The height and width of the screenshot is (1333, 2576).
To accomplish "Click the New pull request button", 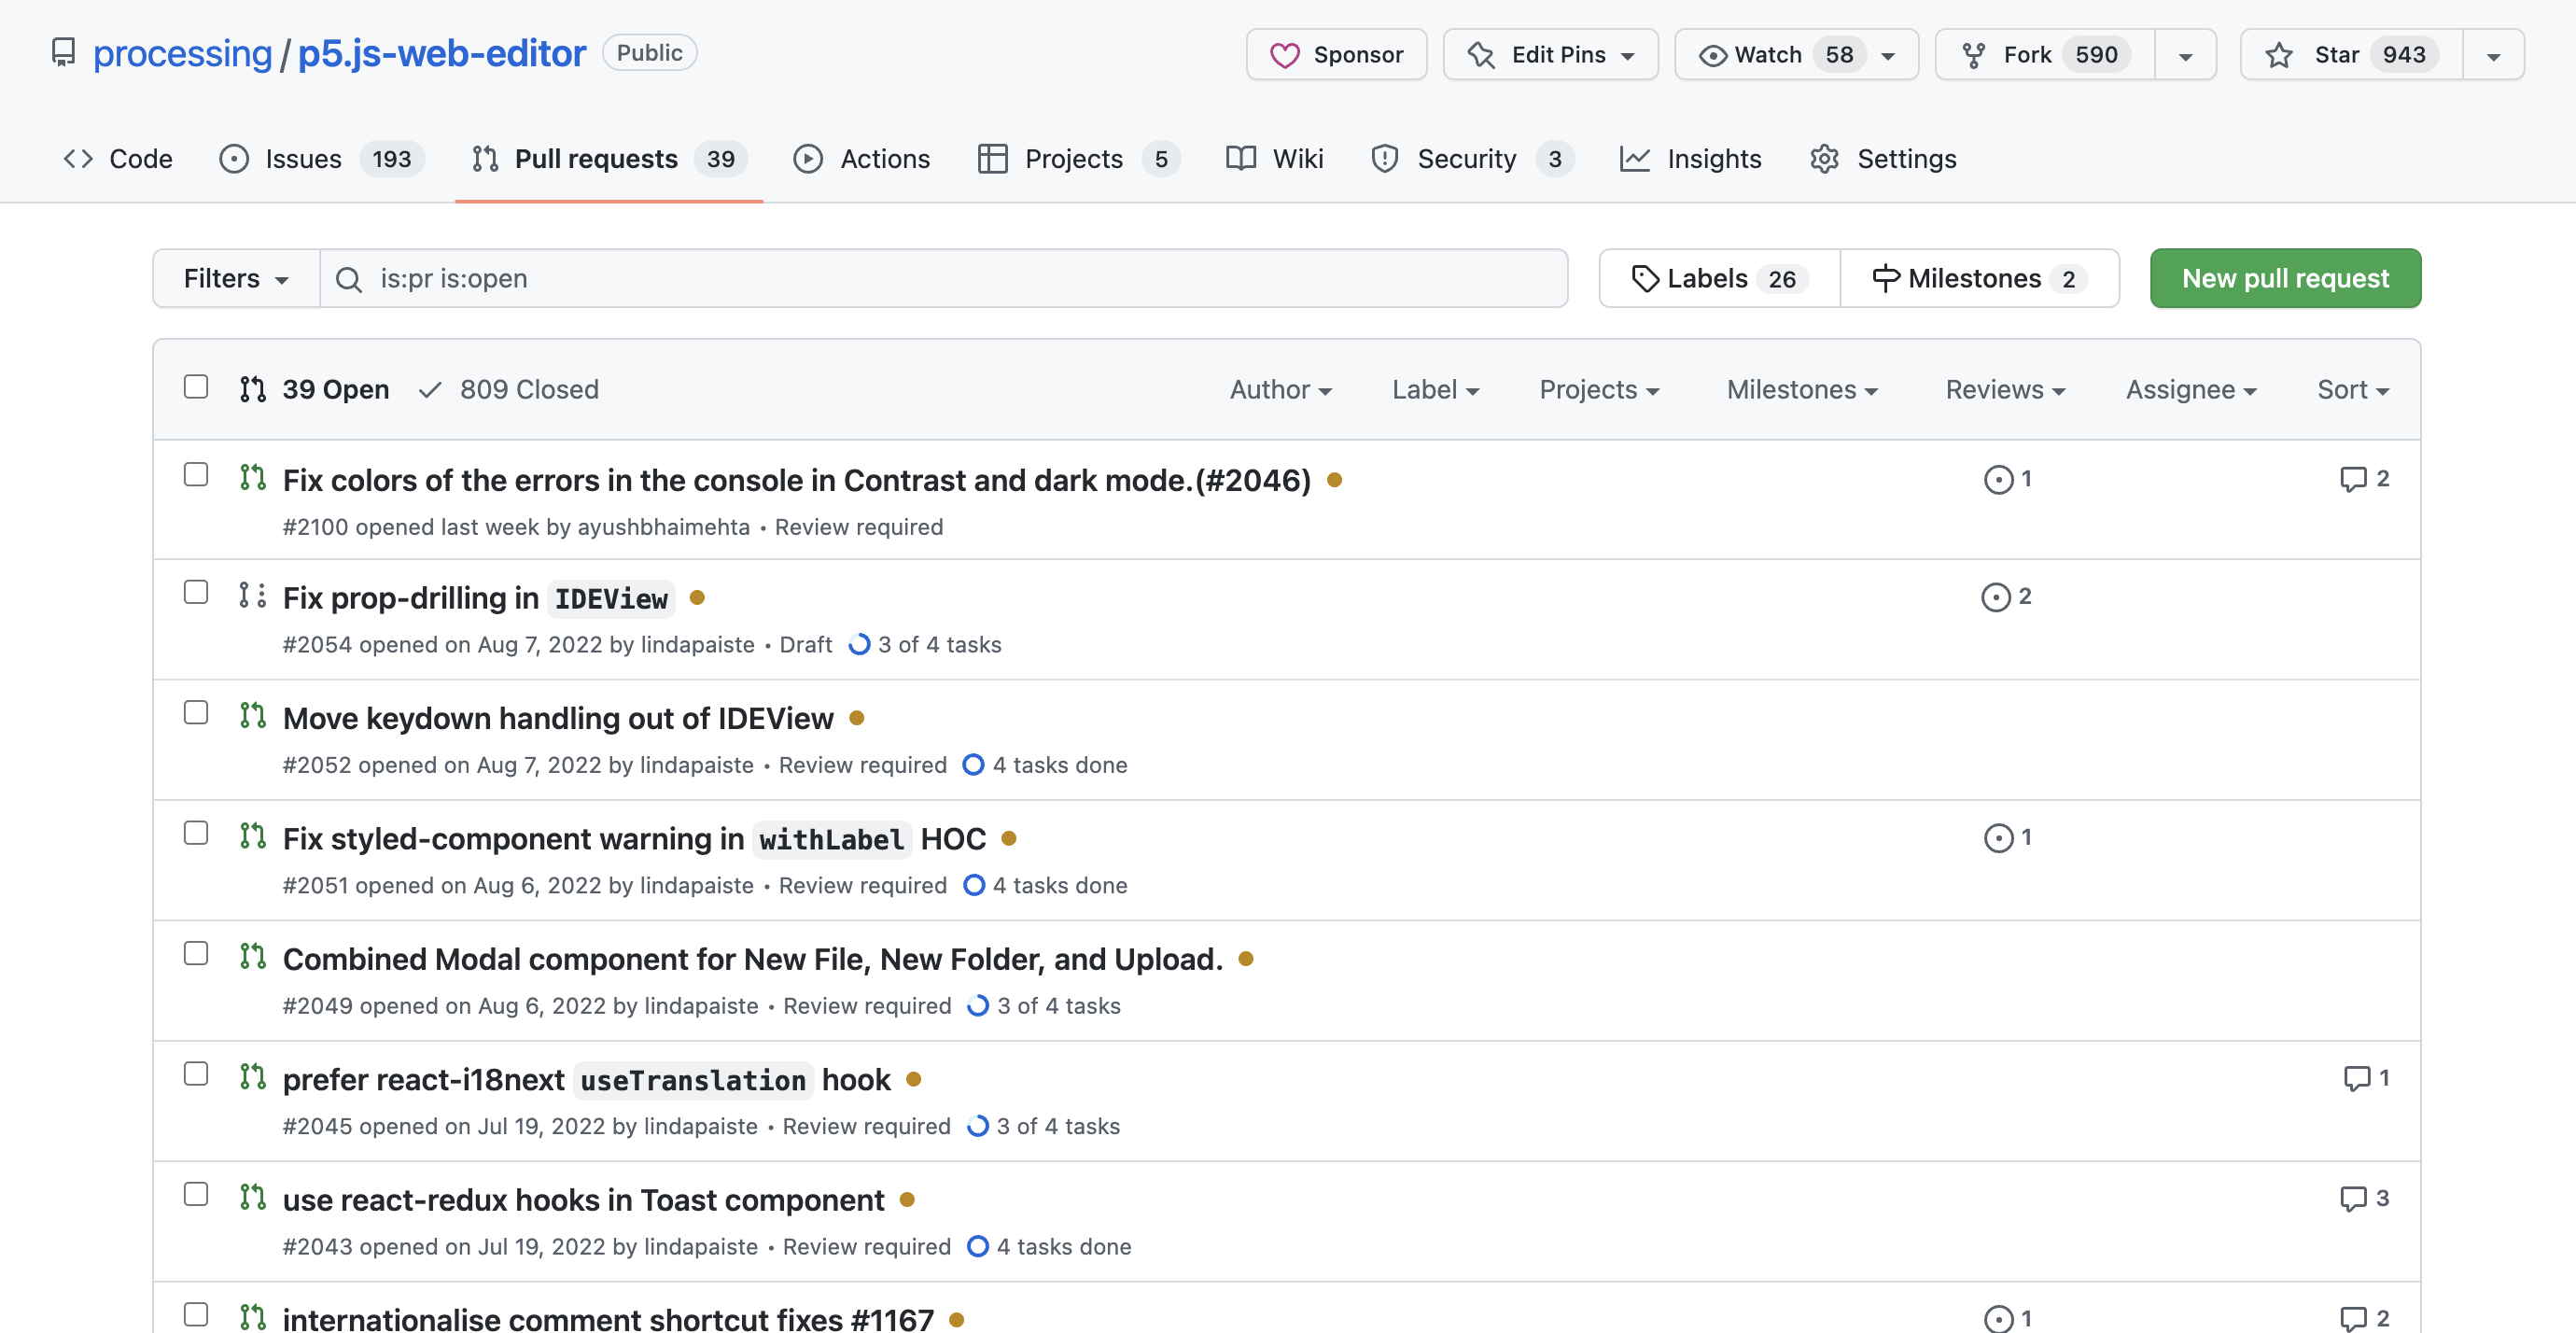I will tap(2285, 279).
